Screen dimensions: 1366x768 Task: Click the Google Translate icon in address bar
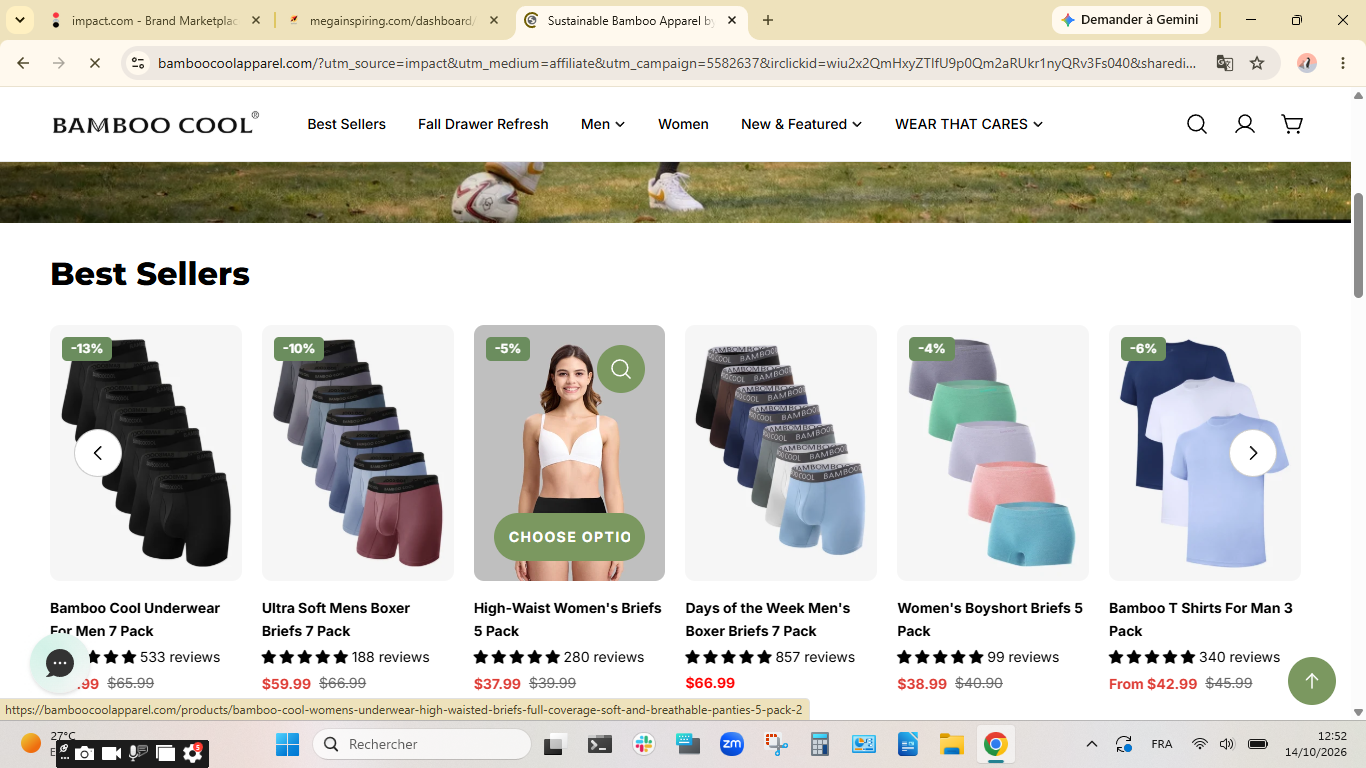coord(1224,63)
